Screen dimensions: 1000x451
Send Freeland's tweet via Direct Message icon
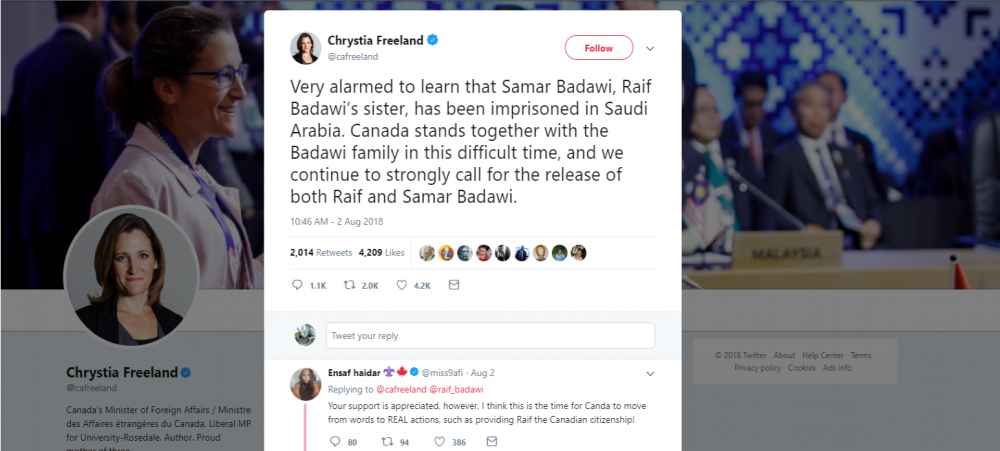(454, 285)
